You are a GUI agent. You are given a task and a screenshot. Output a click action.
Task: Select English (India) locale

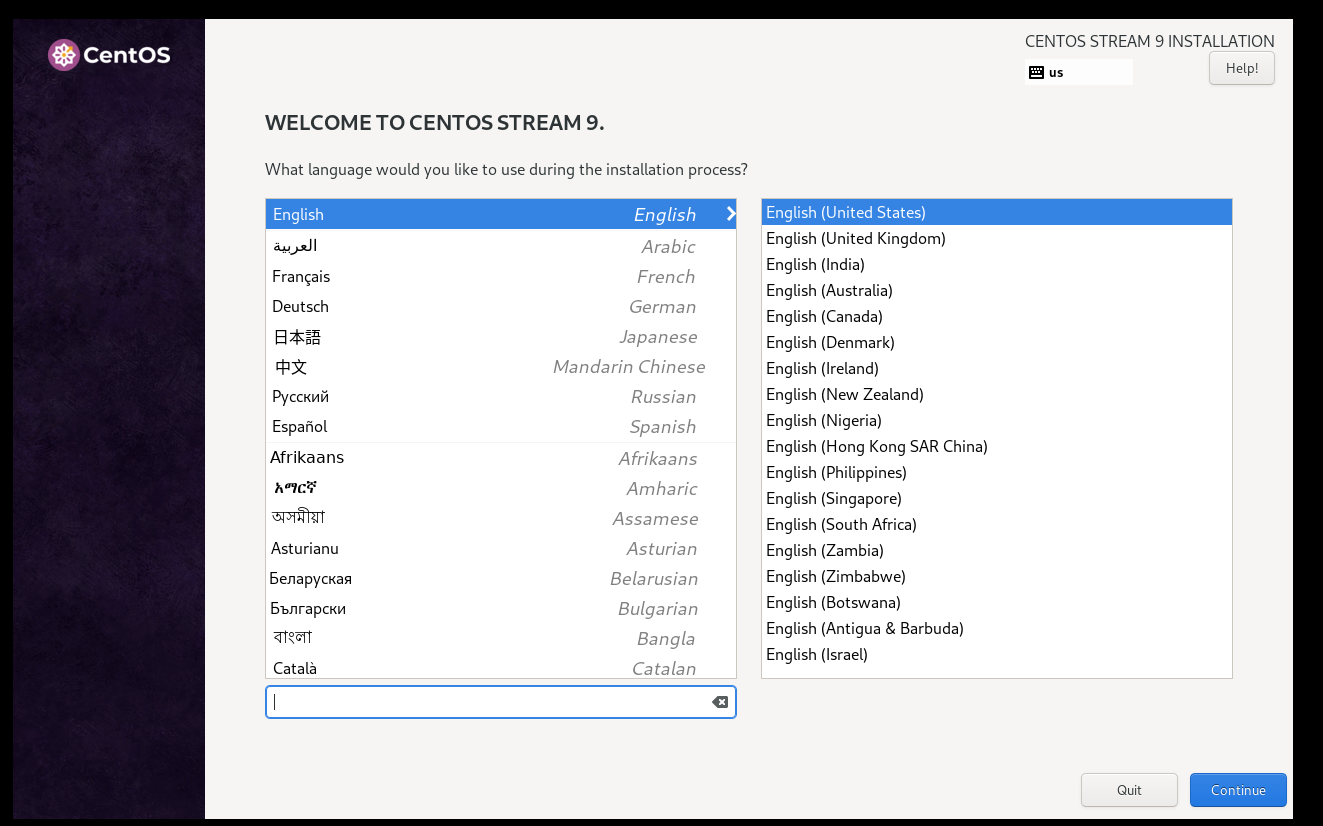pos(997,264)
